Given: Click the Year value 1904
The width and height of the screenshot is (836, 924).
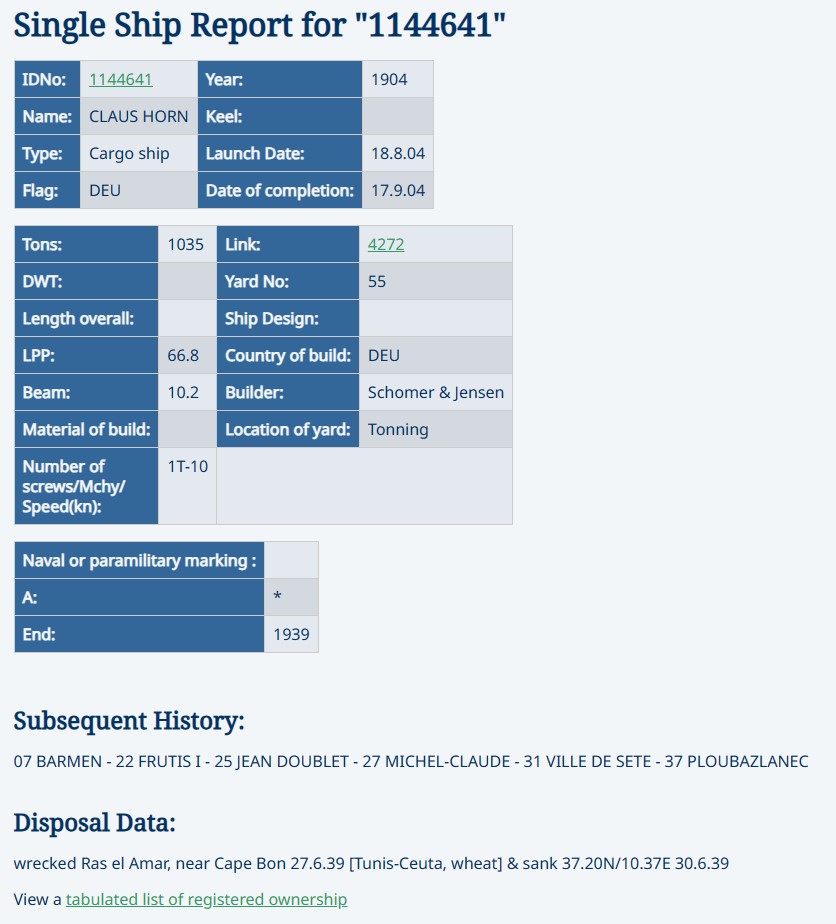Looking at the screenshot, I should (x=389, y=79).
